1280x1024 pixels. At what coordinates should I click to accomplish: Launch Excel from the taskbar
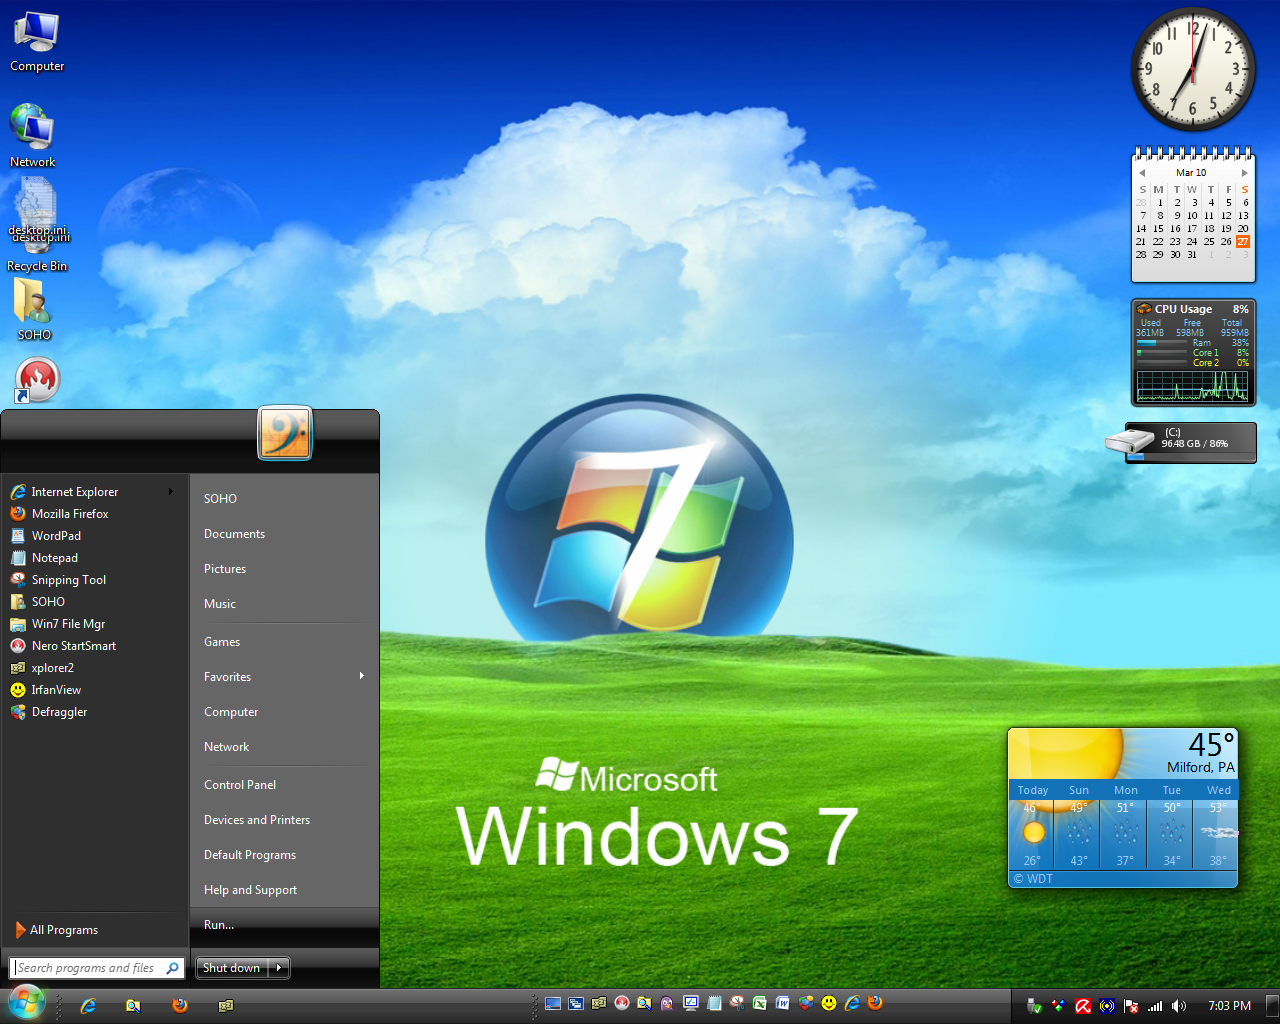(x=759, y=1003)
